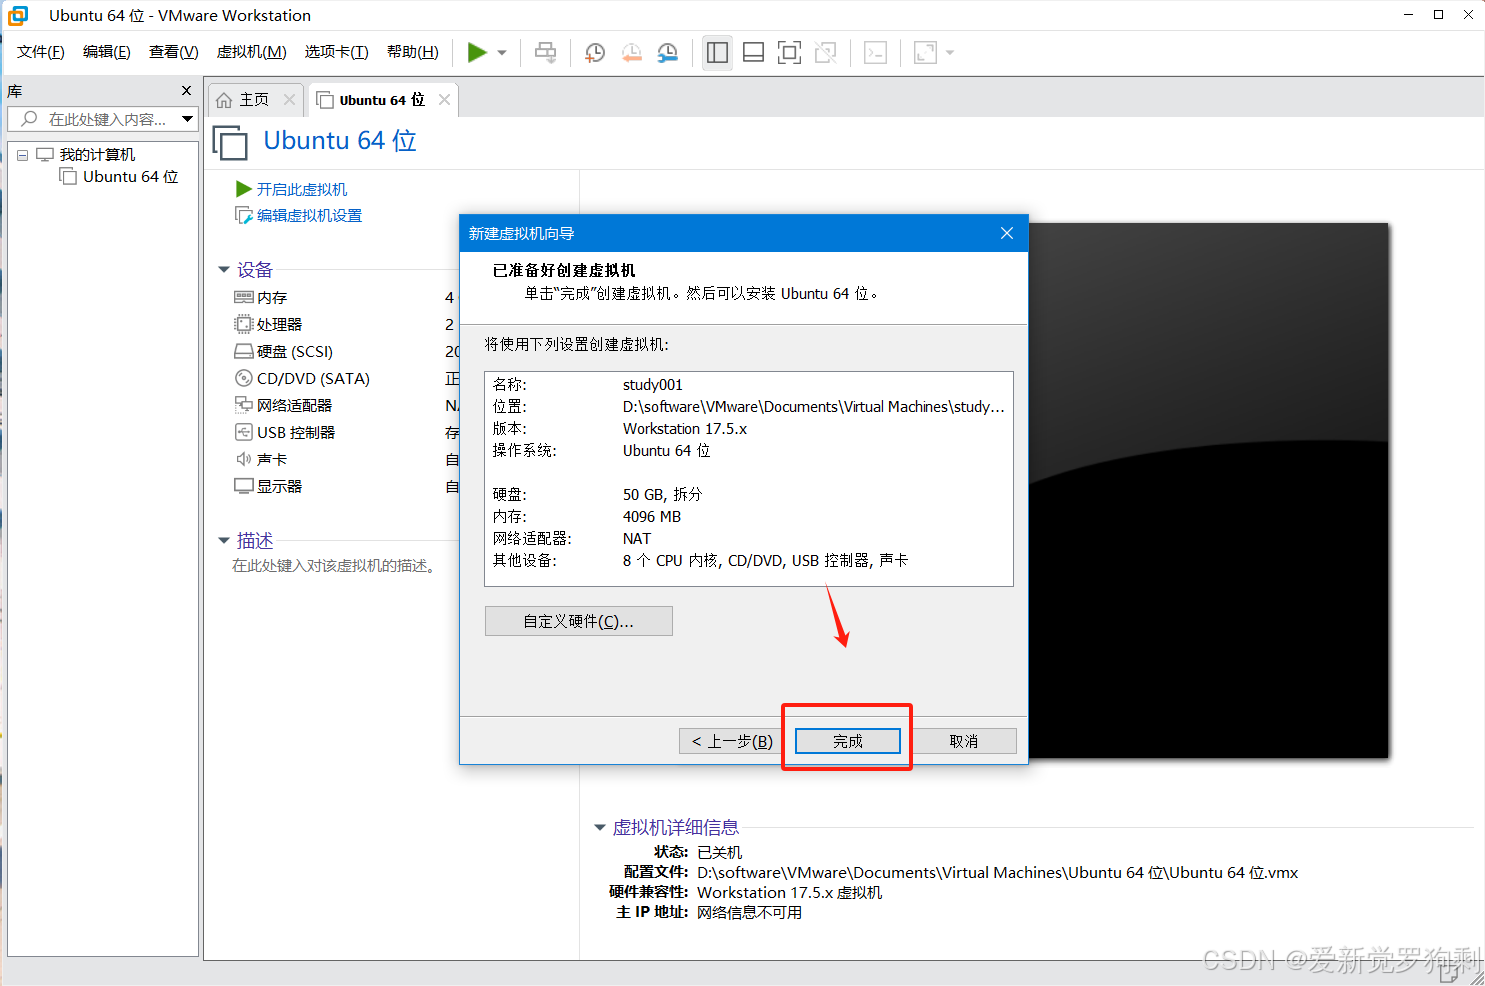
Task: Take a snapshot with the clock-plus icon
Action: (x=595, y=52)
